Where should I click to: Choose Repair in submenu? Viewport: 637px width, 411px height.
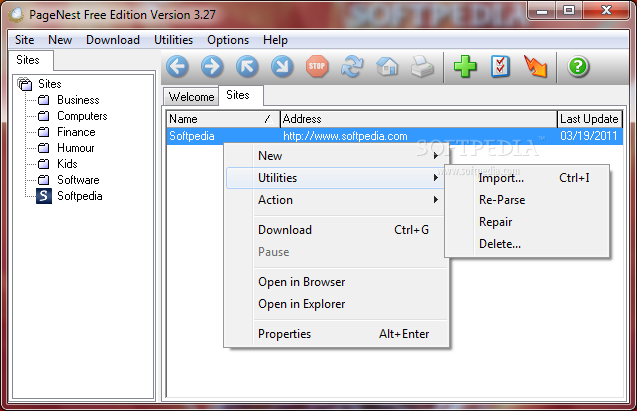point(527,222)
